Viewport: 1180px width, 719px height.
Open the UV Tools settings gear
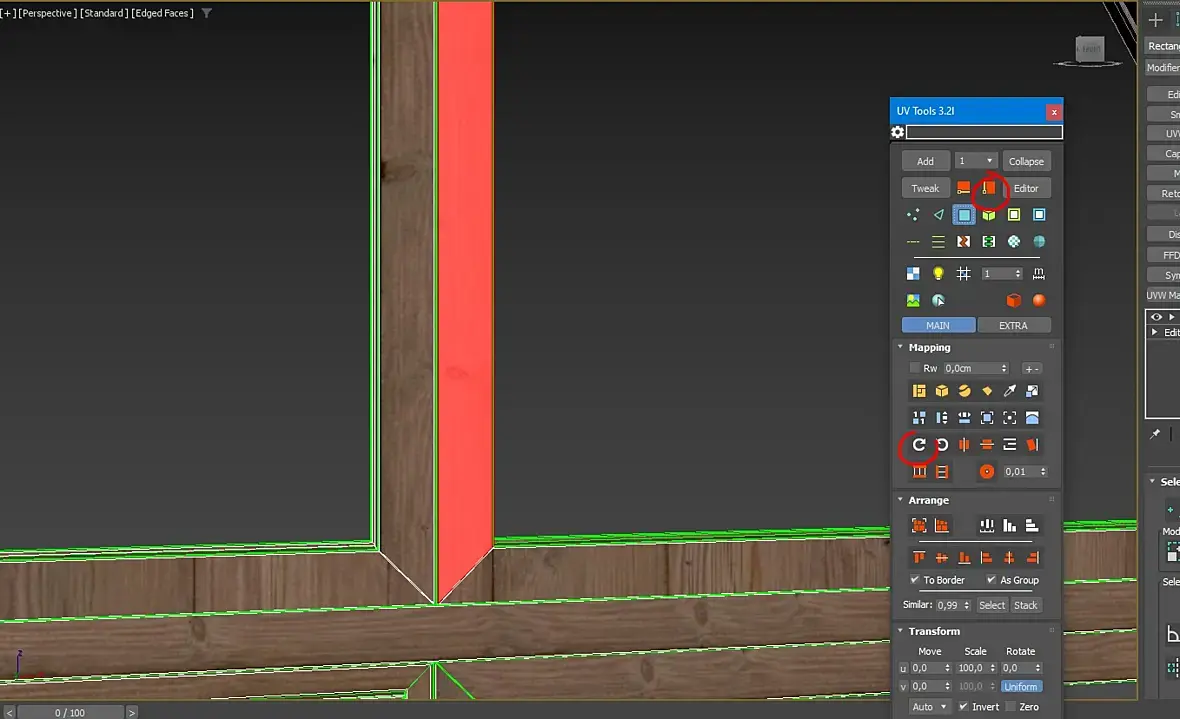tap(898, 133)
